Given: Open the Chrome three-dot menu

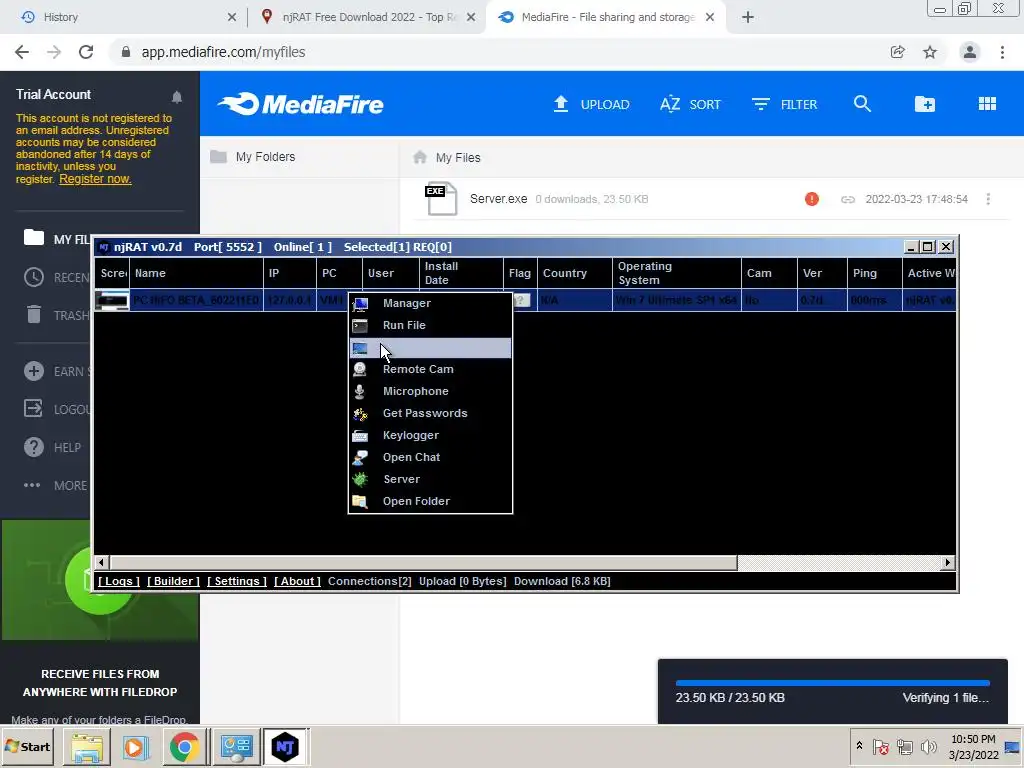Looking at the screenshot, I should tap(1002, 52).
